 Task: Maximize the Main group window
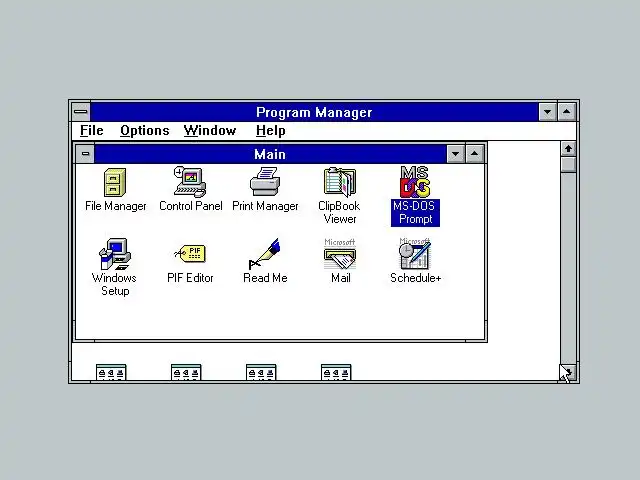475,154
